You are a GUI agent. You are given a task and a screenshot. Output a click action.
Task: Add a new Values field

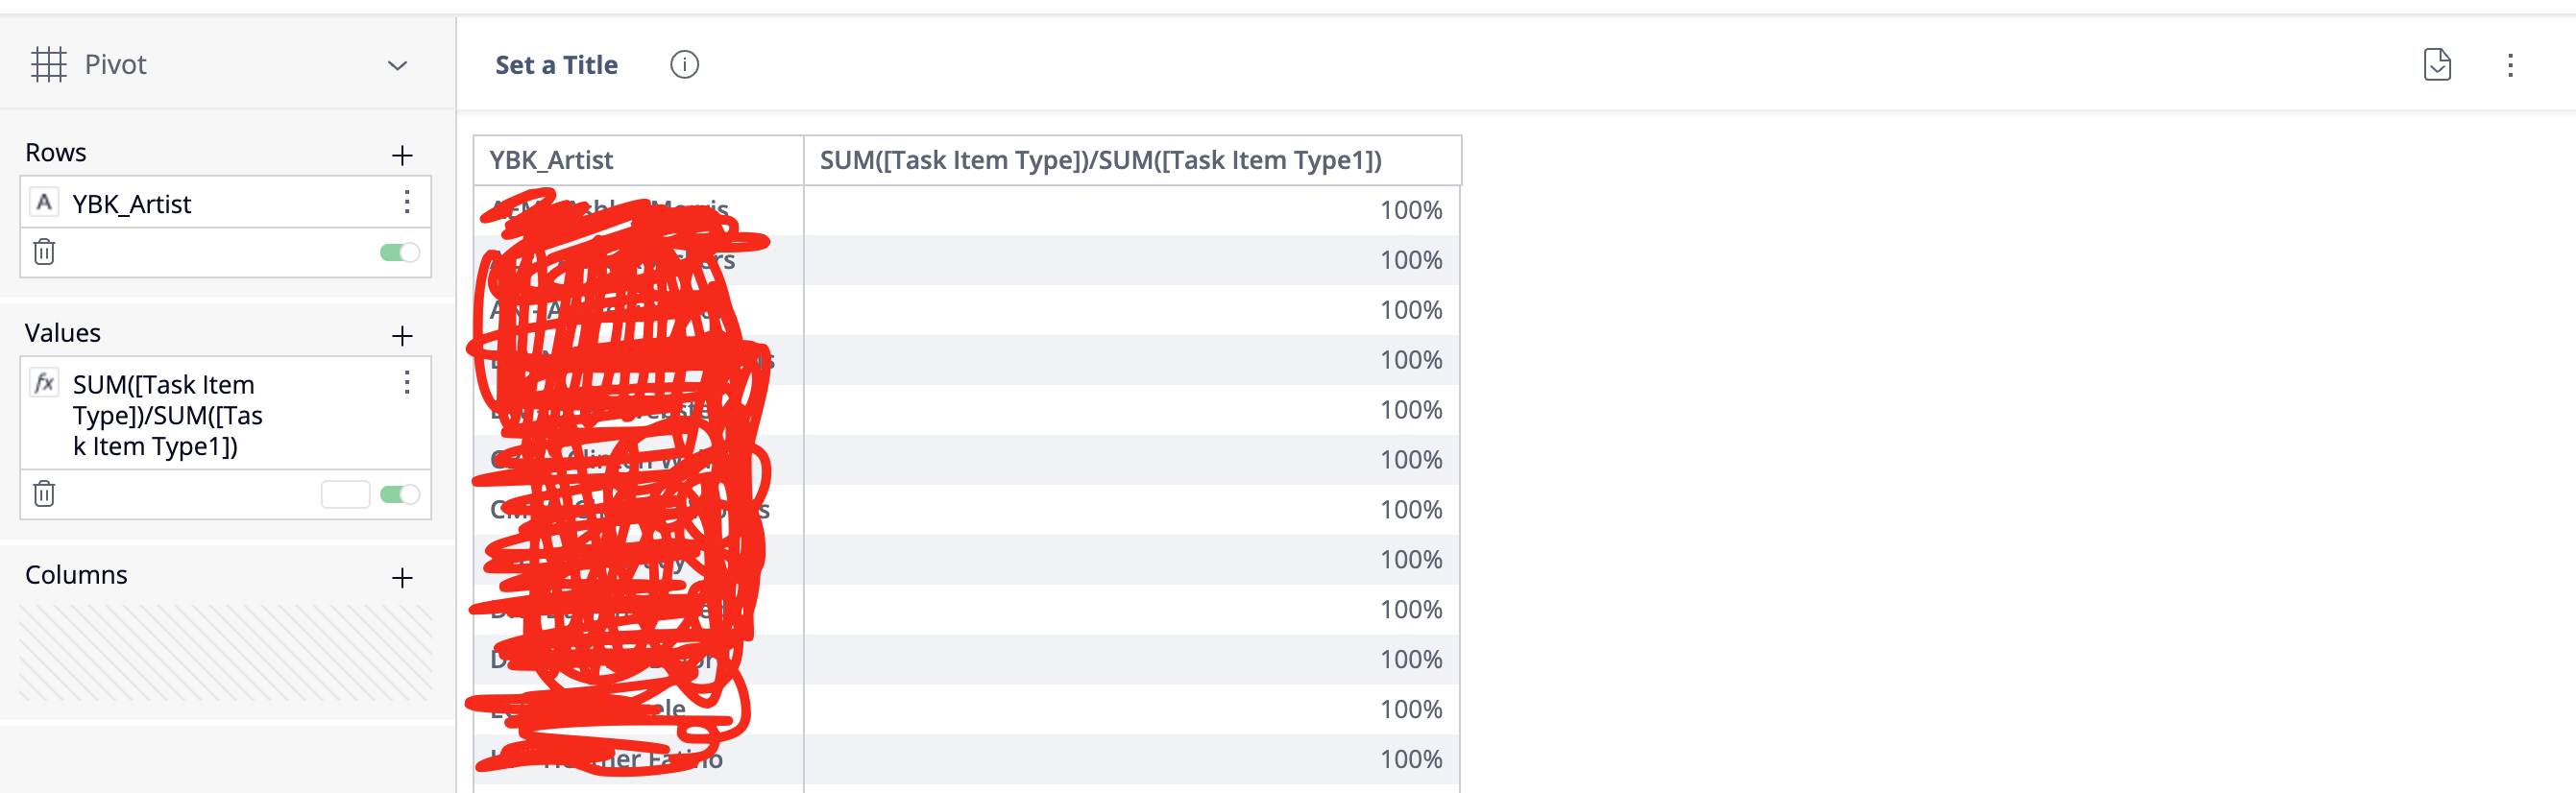click(402, 336)
